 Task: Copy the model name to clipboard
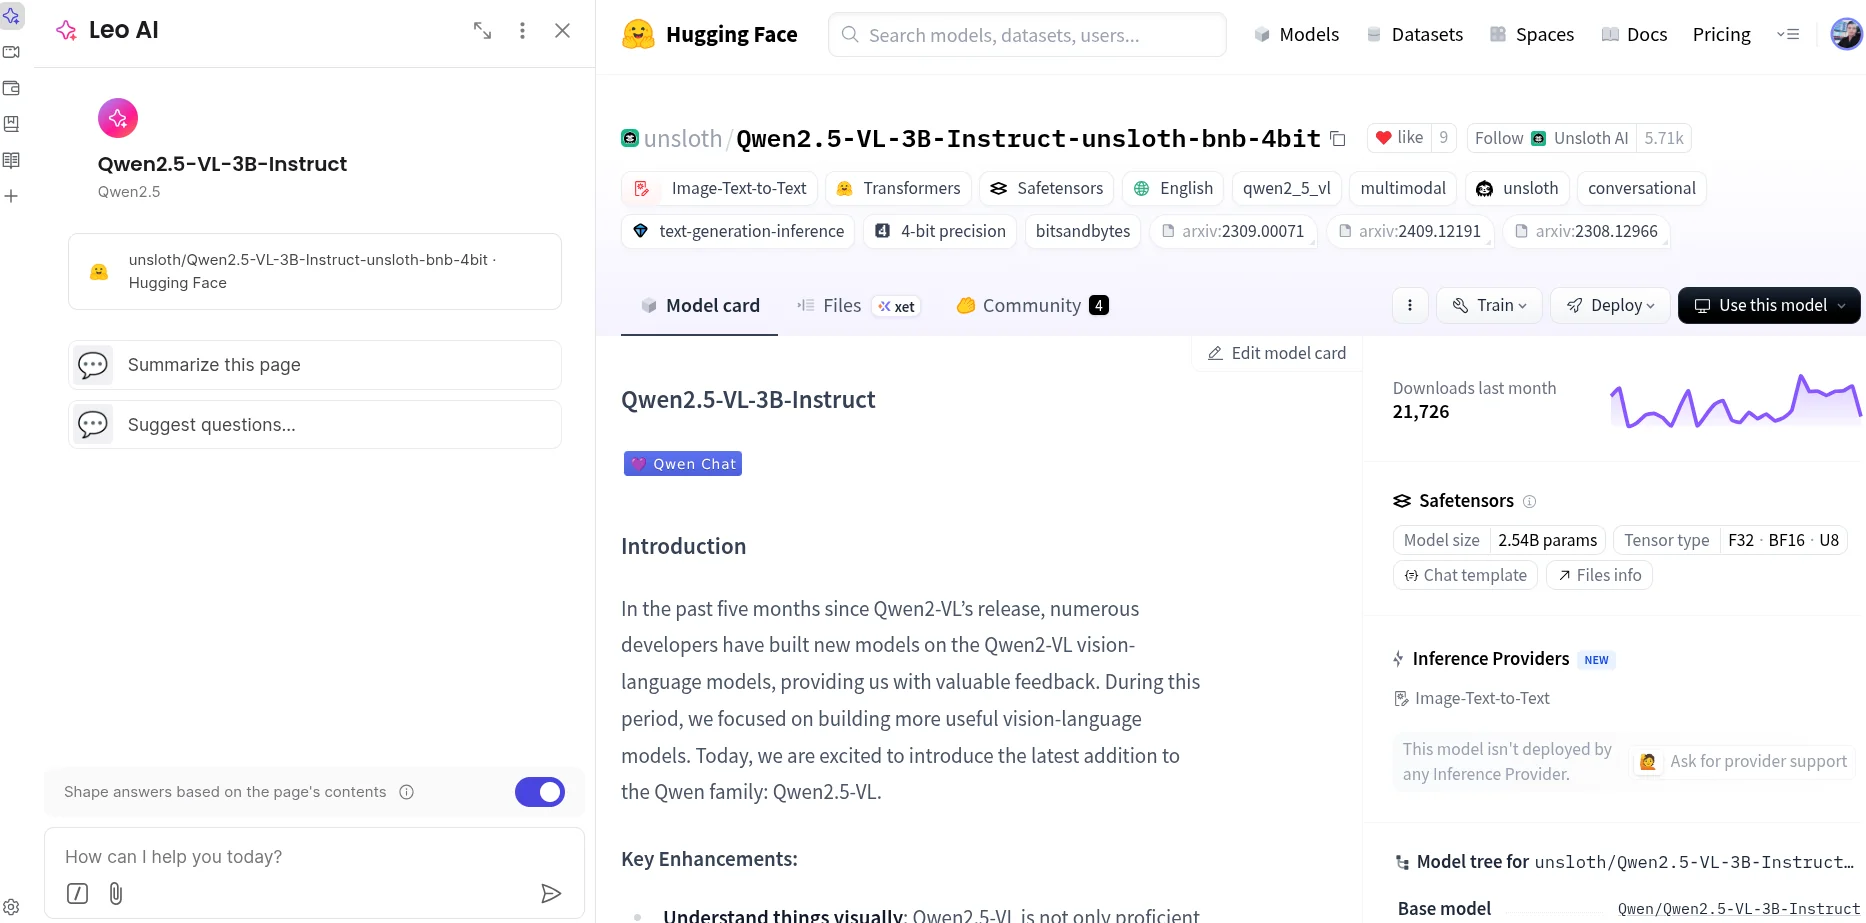[x=1338, y=139]
